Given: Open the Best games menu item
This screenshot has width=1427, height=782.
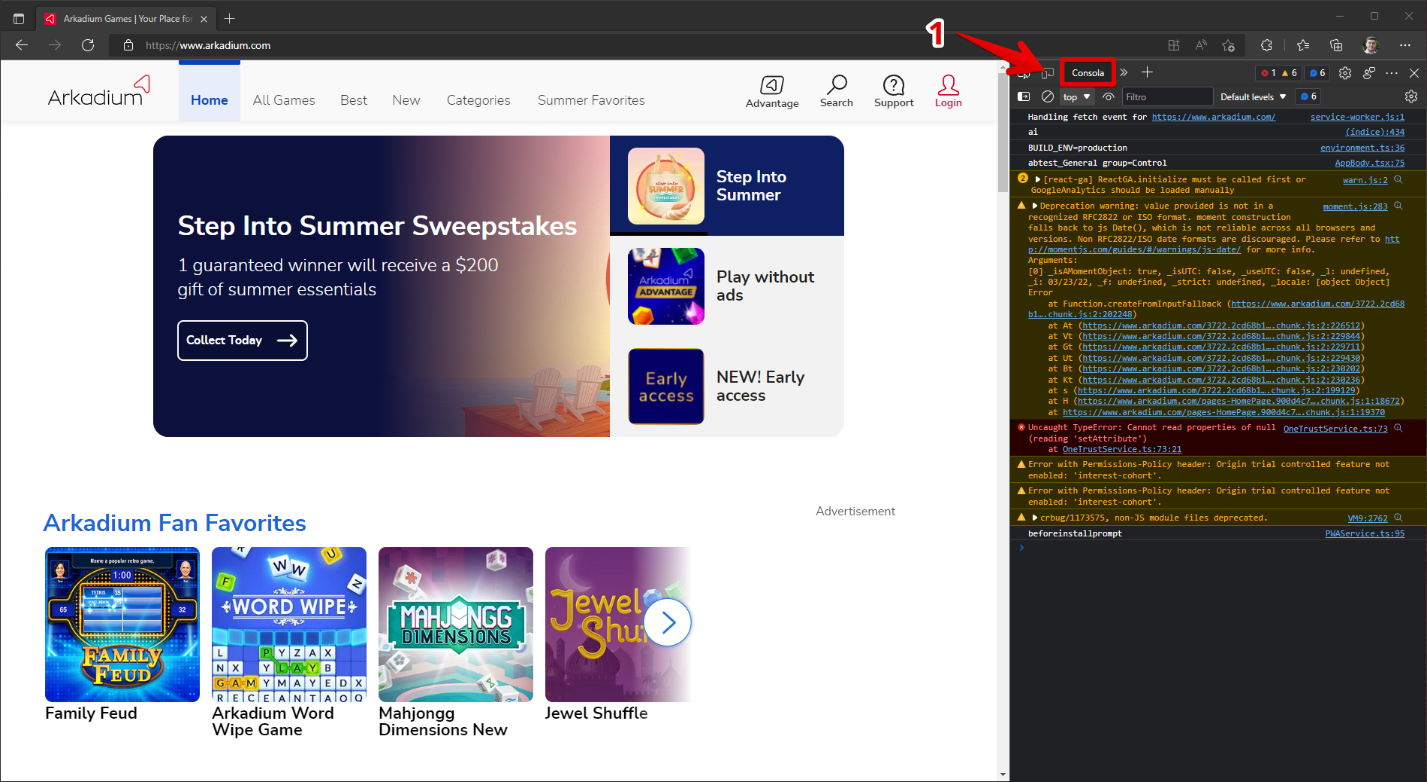Looking at the screenshot, I should [x=354, y=100].
